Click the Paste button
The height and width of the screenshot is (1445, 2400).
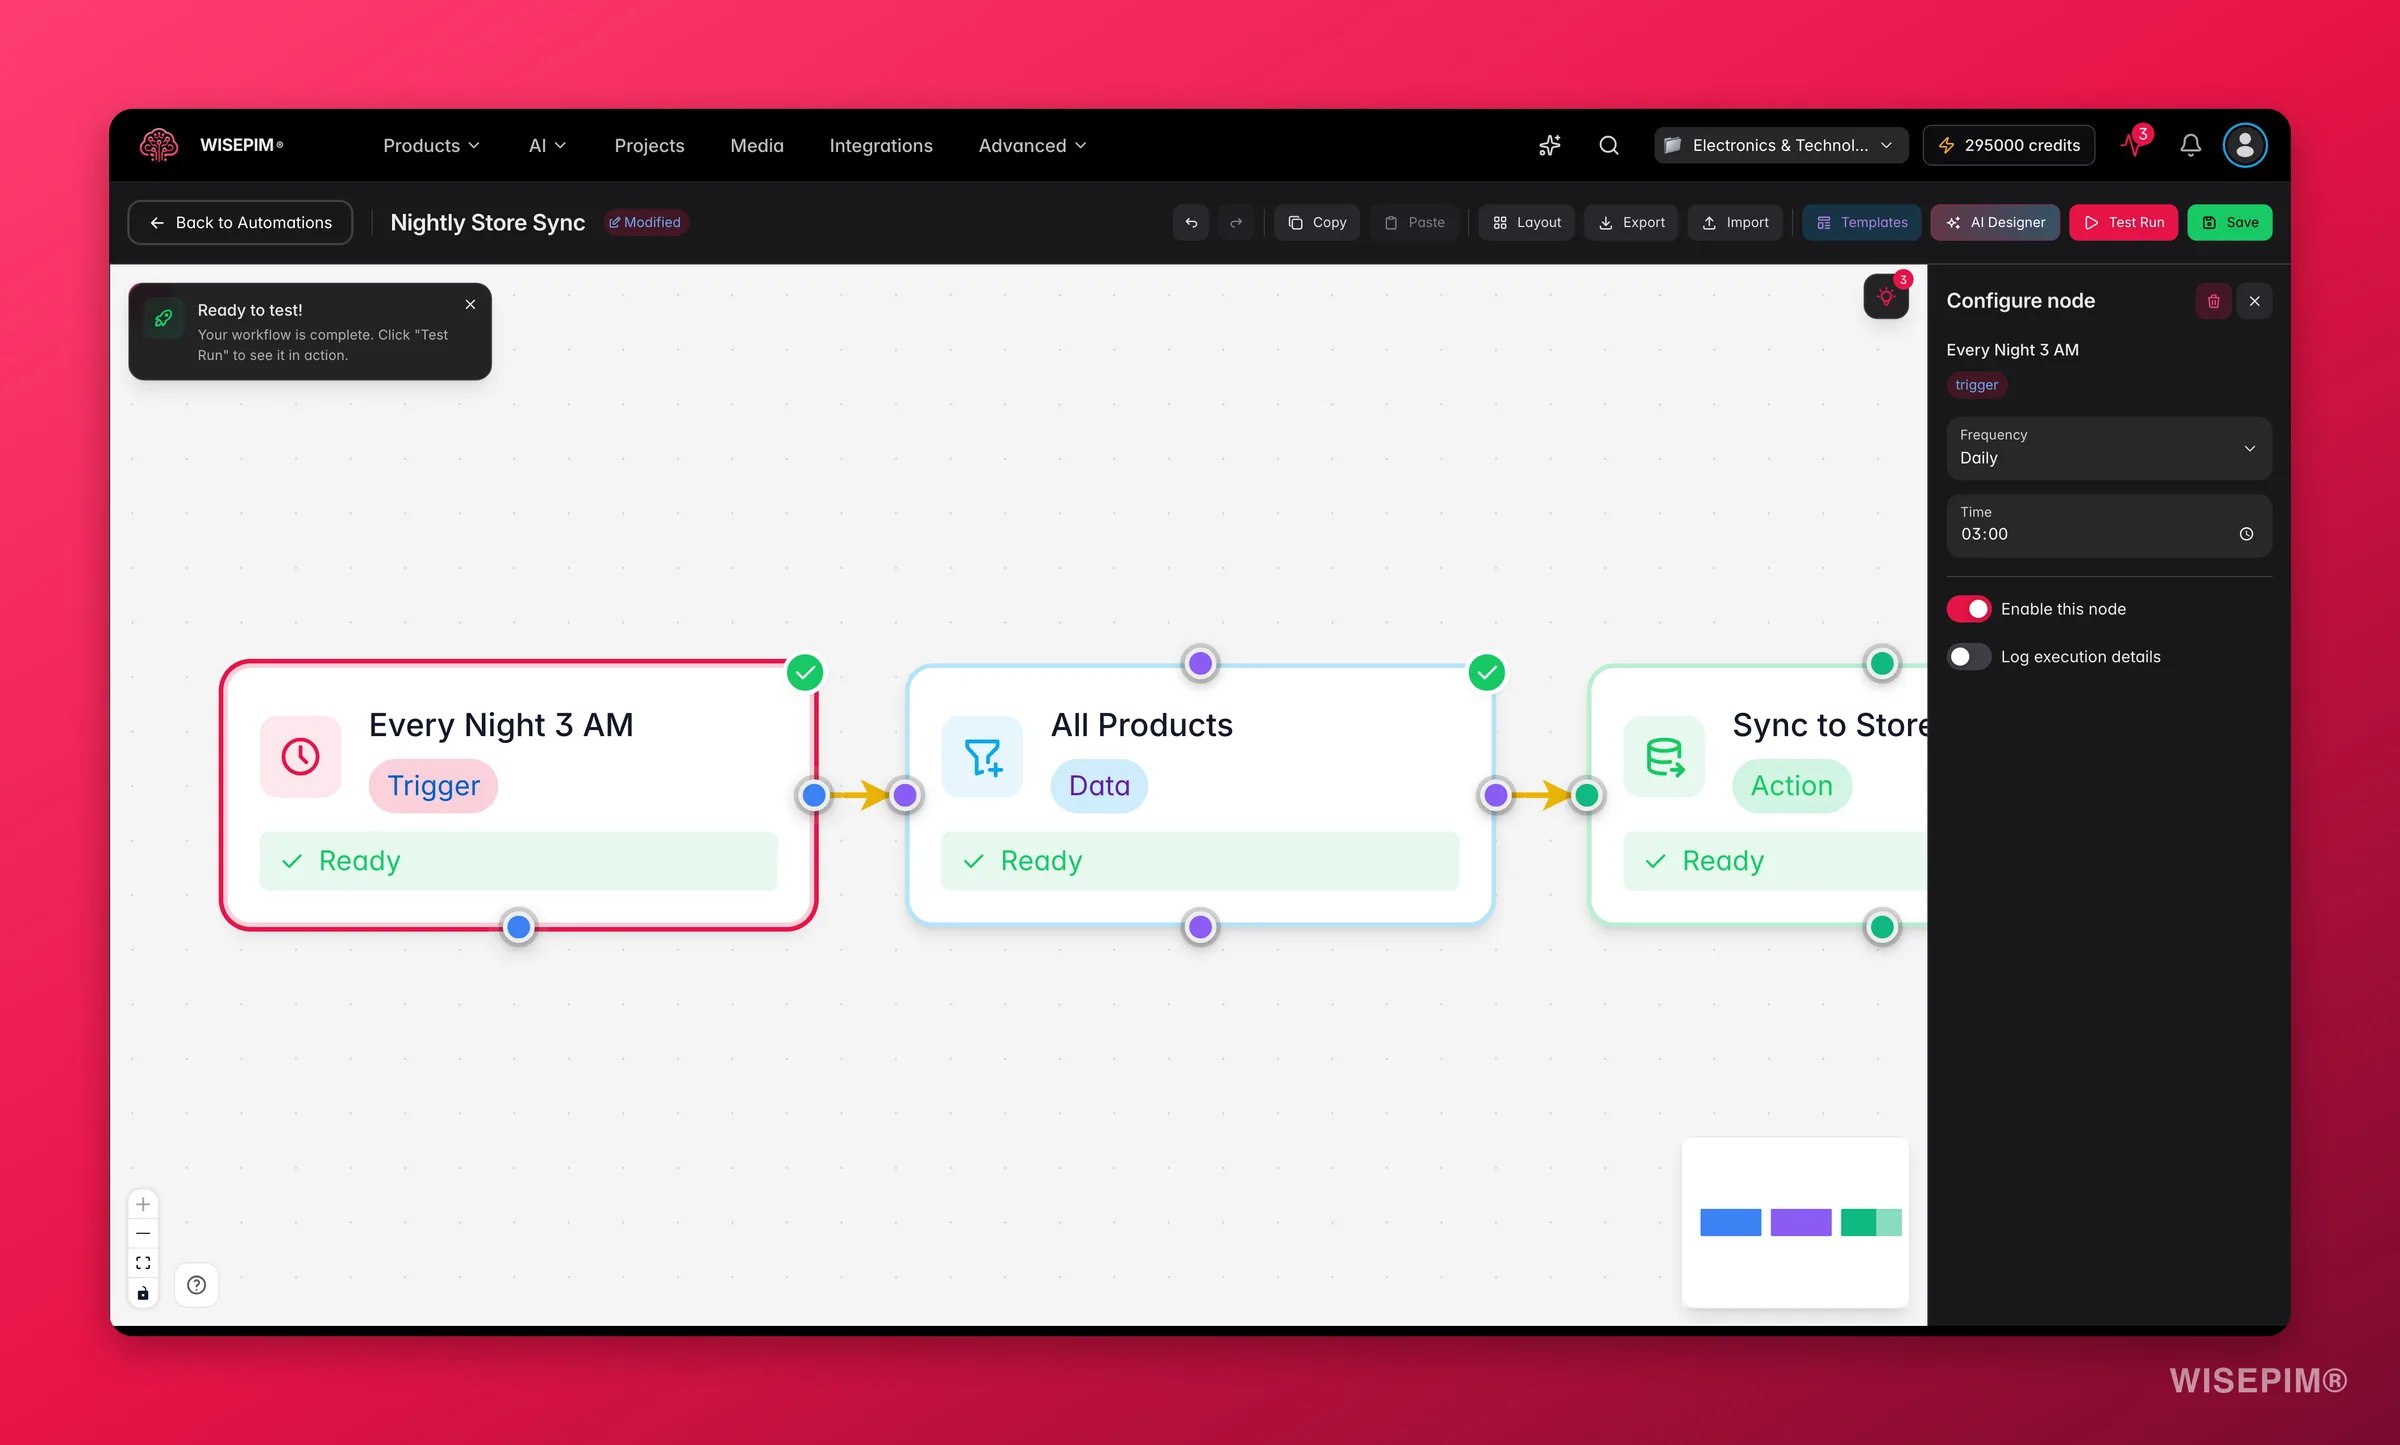1414,222
